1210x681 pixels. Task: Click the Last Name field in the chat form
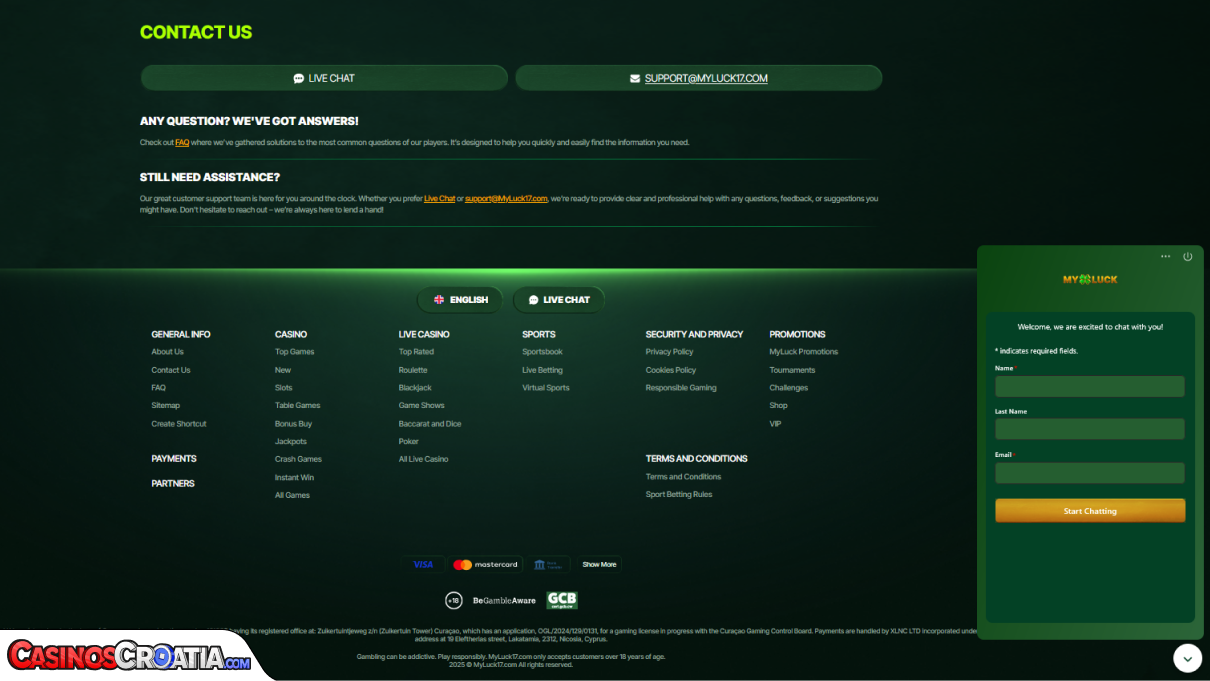click(x=1090, y=429)
